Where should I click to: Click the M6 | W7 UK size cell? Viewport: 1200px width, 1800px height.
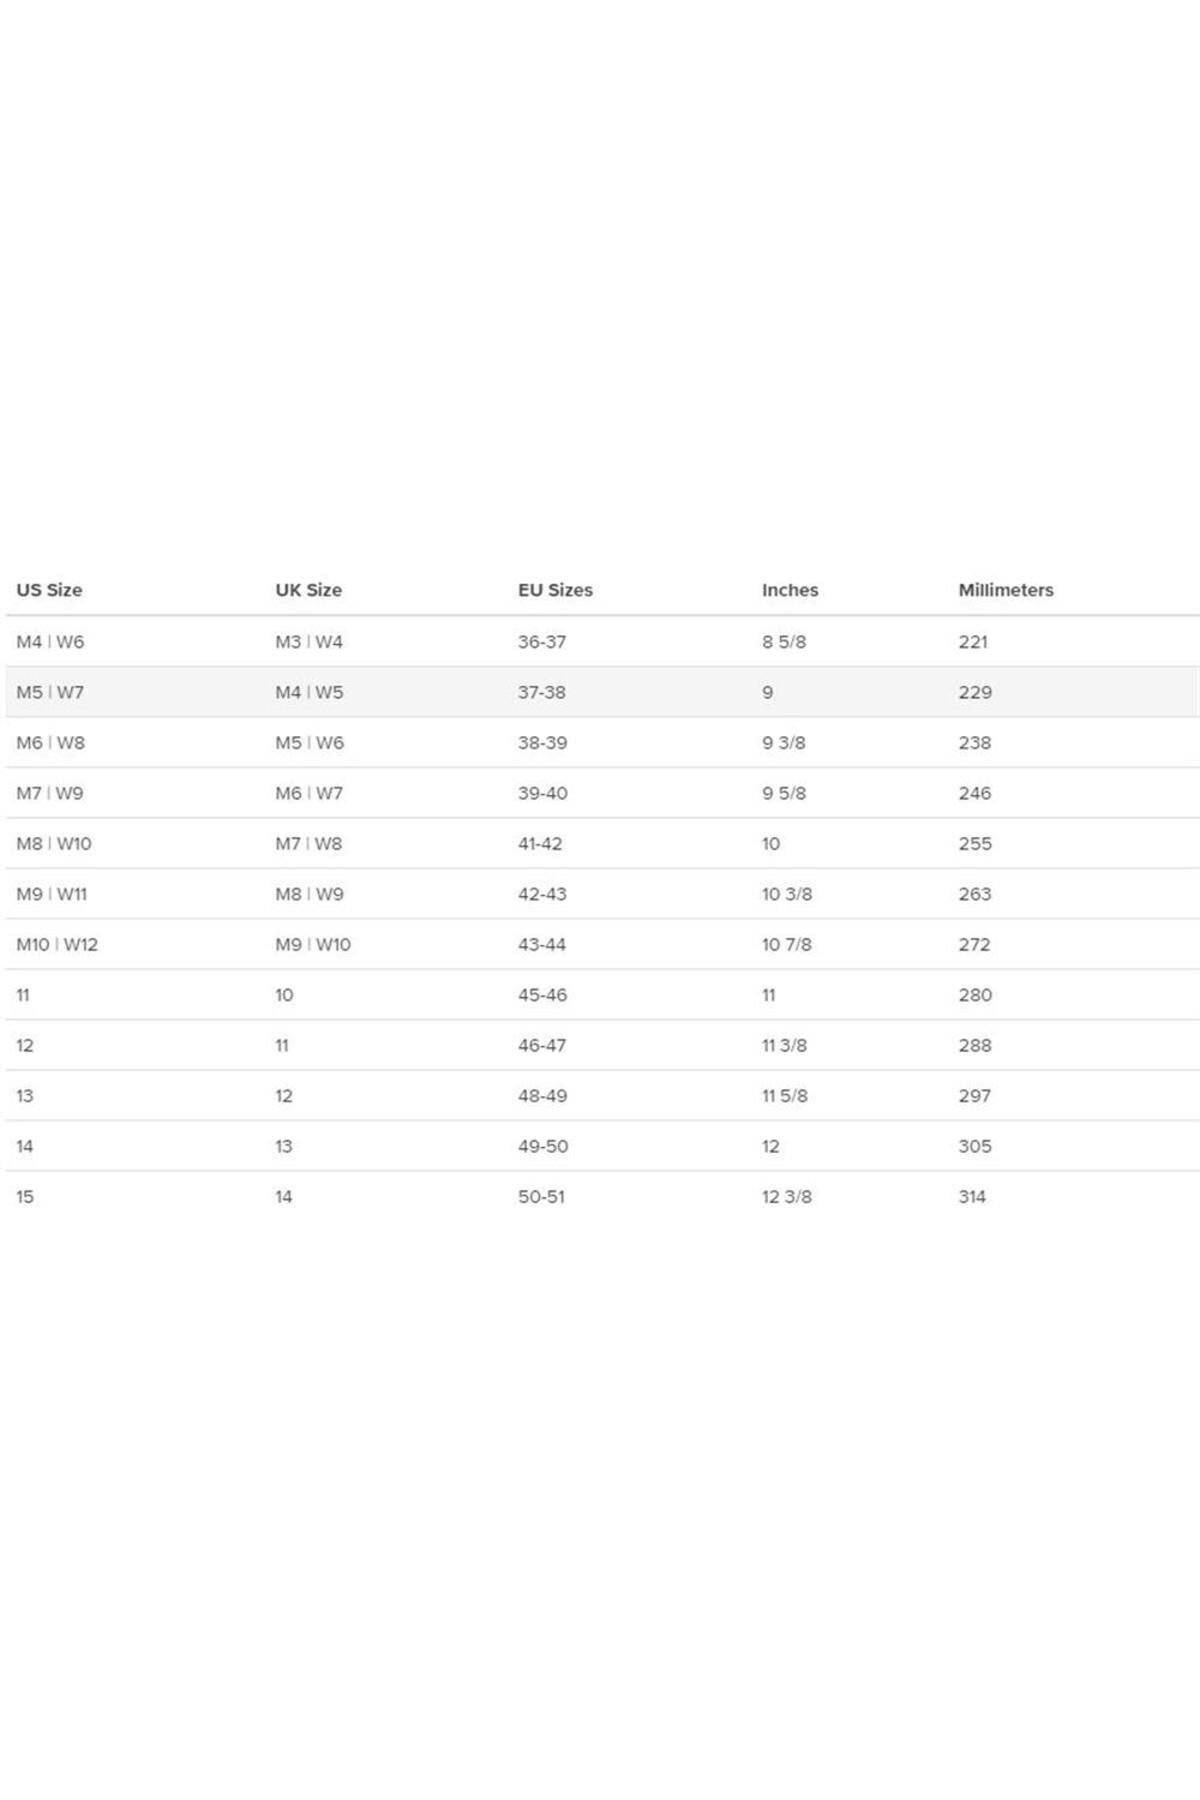tap(309, 793)
